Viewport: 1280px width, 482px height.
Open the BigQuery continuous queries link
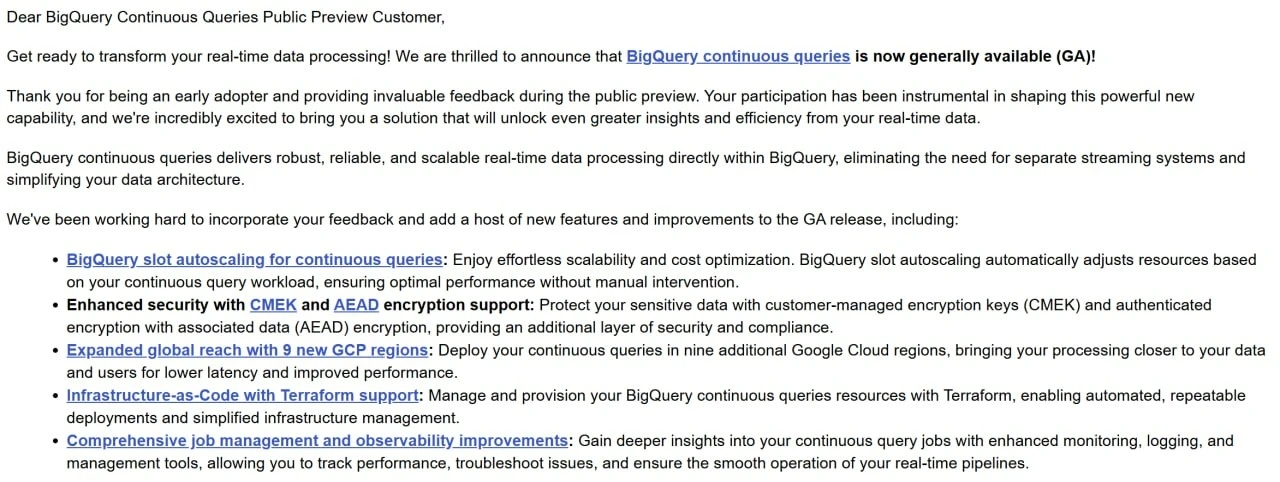click(738, 56)
